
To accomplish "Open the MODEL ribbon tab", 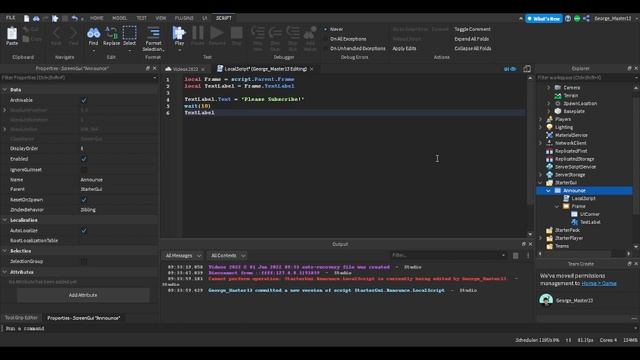I will click(120, 18).
